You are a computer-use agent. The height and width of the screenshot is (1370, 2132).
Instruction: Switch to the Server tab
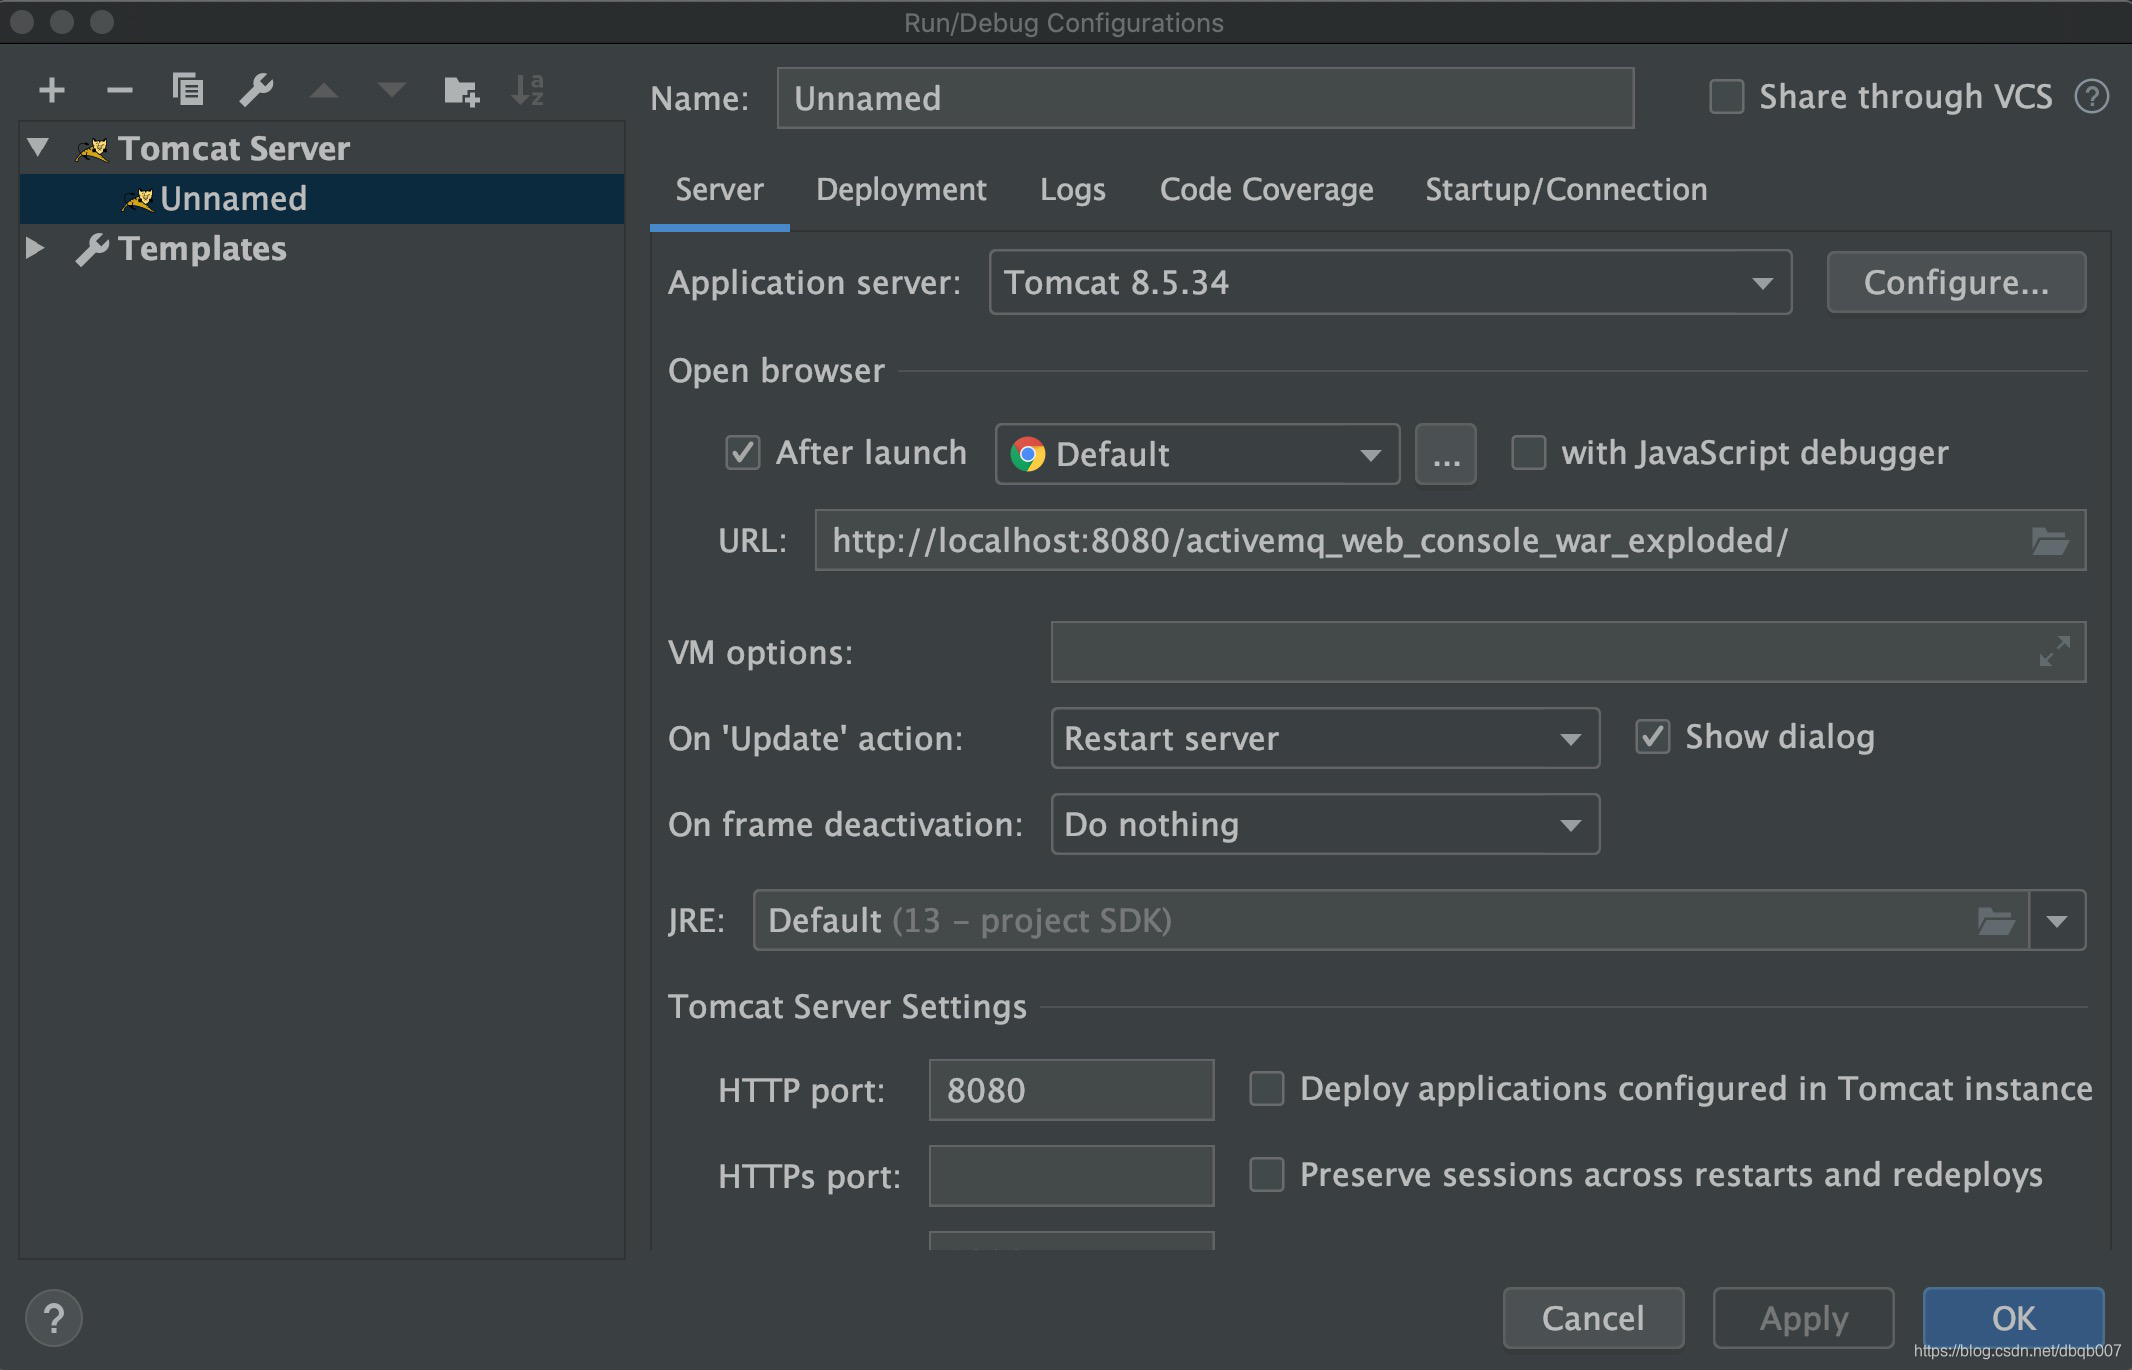pos(719,190)
